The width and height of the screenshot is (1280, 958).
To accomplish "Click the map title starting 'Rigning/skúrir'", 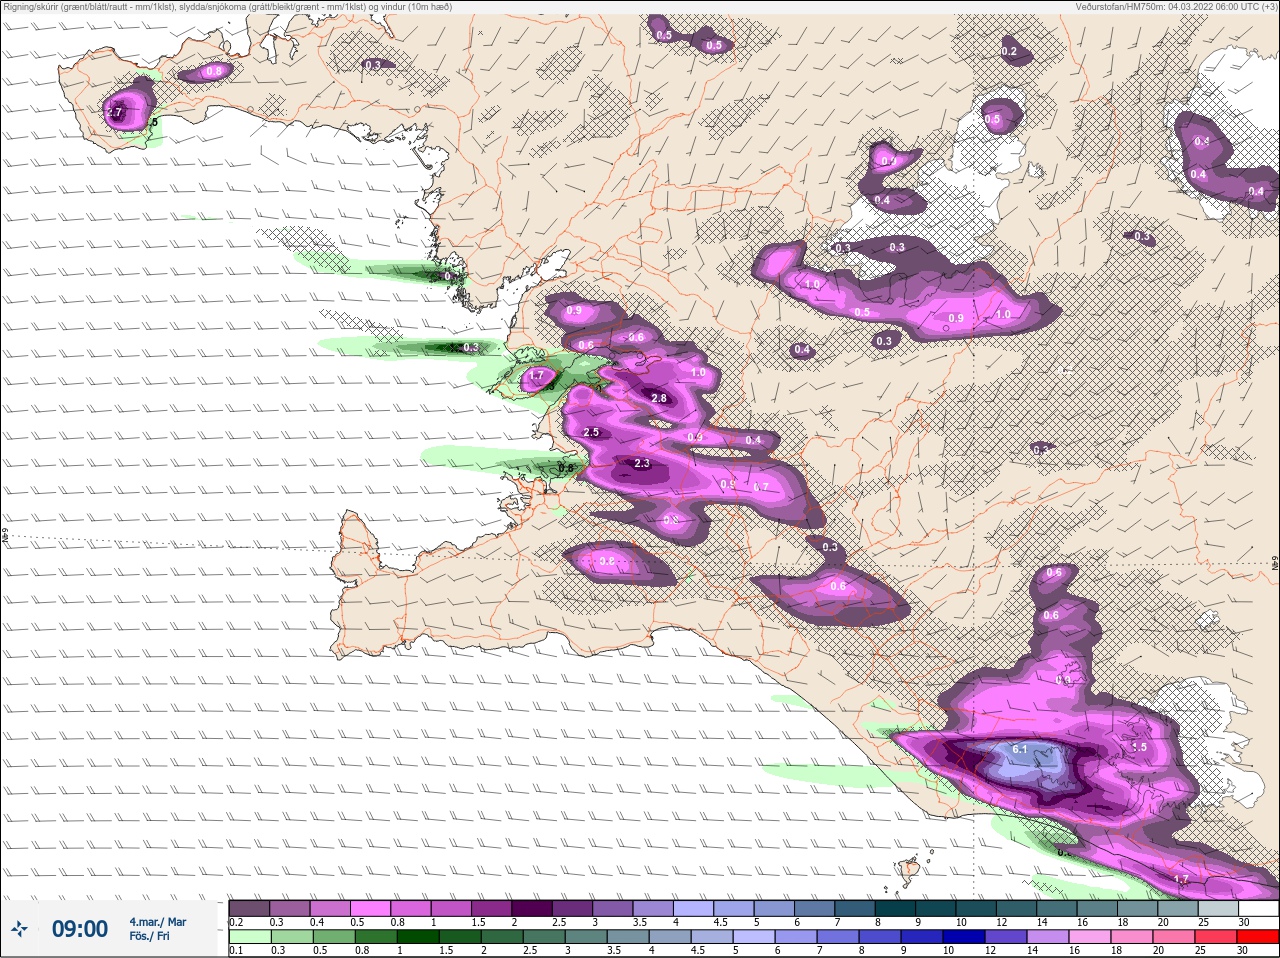I will point(228,7).
